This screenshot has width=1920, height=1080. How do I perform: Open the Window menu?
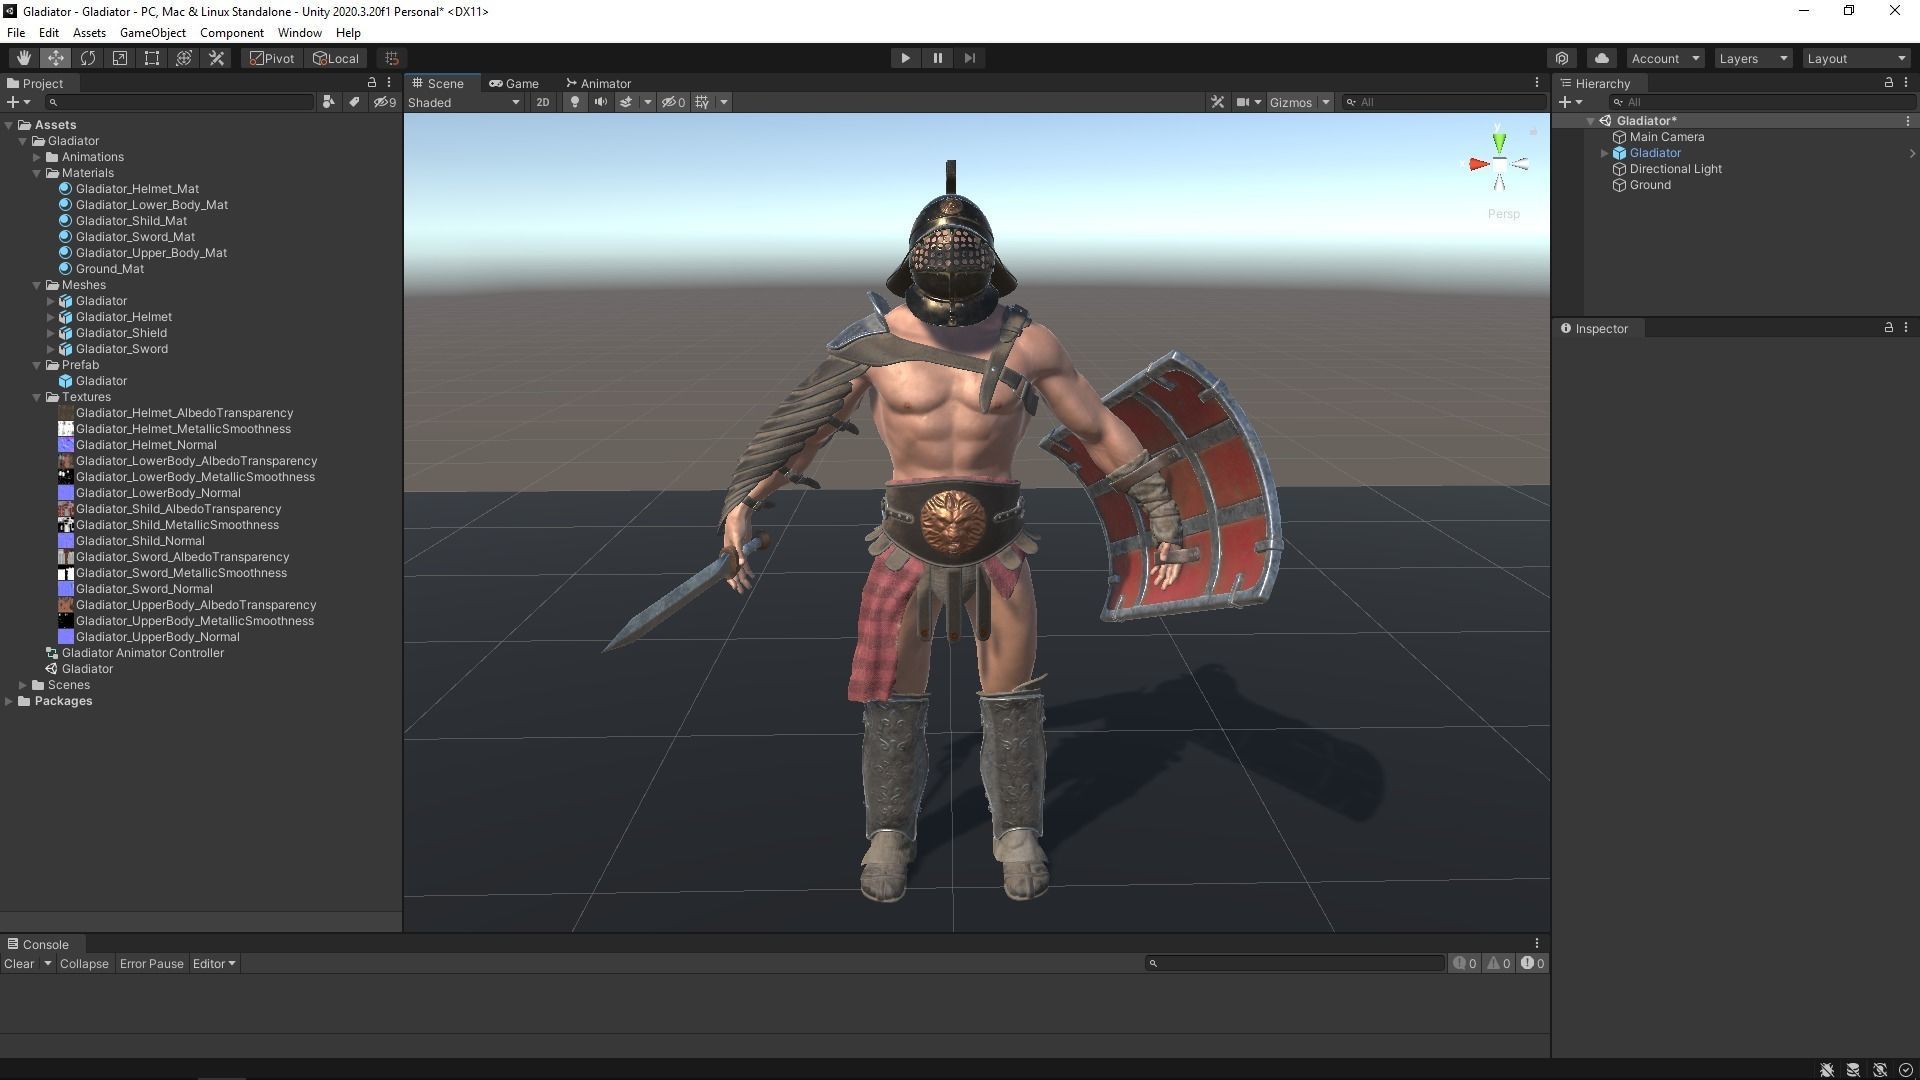299,33
